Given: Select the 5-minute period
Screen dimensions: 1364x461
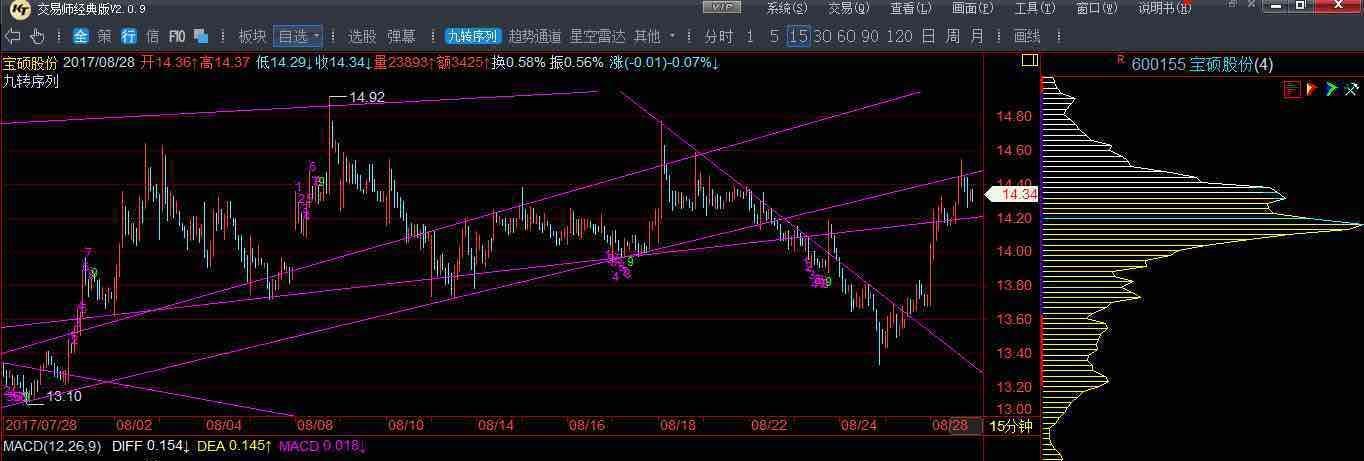Looking at the screenshot, I should pyautogui.click(x=775, y=36).
